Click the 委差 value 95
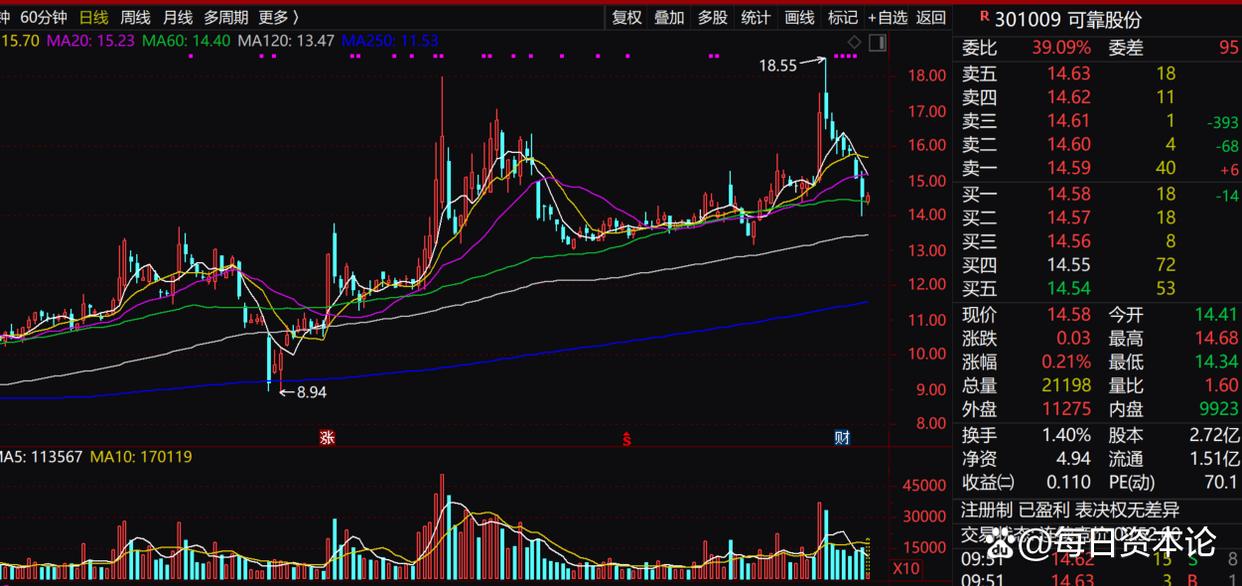Screen dimensions: 1242x586 (1228, 48)
